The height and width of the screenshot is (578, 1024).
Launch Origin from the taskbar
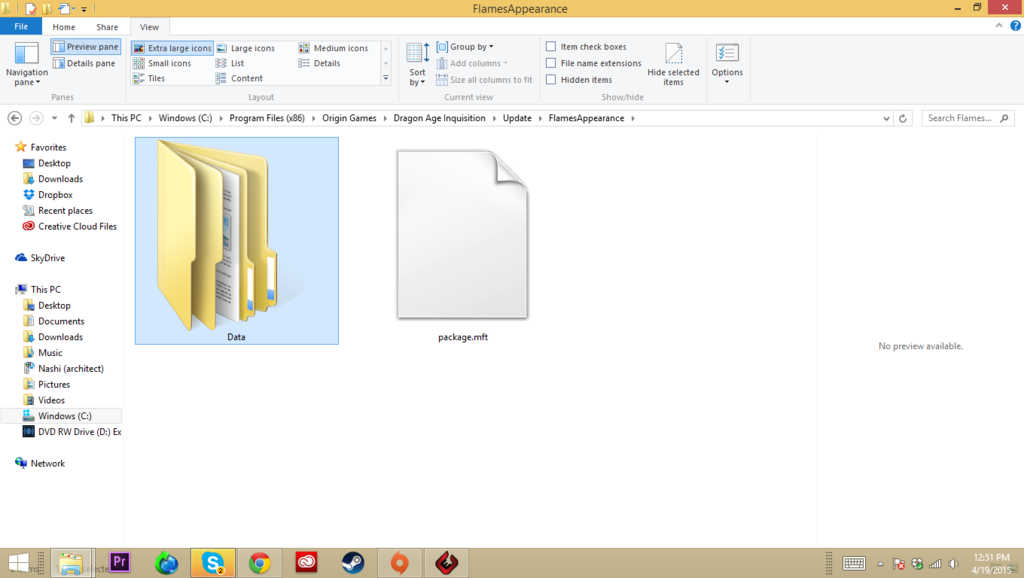[x=399, y=562]
